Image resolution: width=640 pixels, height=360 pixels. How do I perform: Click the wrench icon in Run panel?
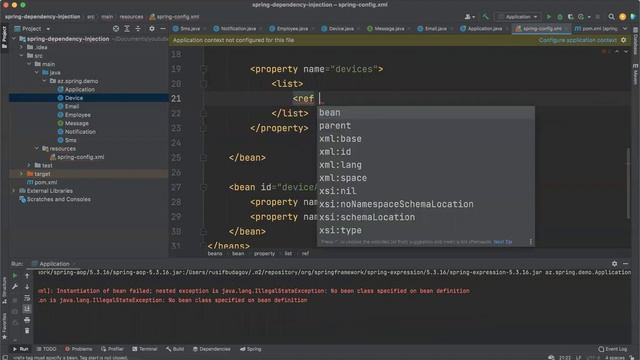coord(14,287)
